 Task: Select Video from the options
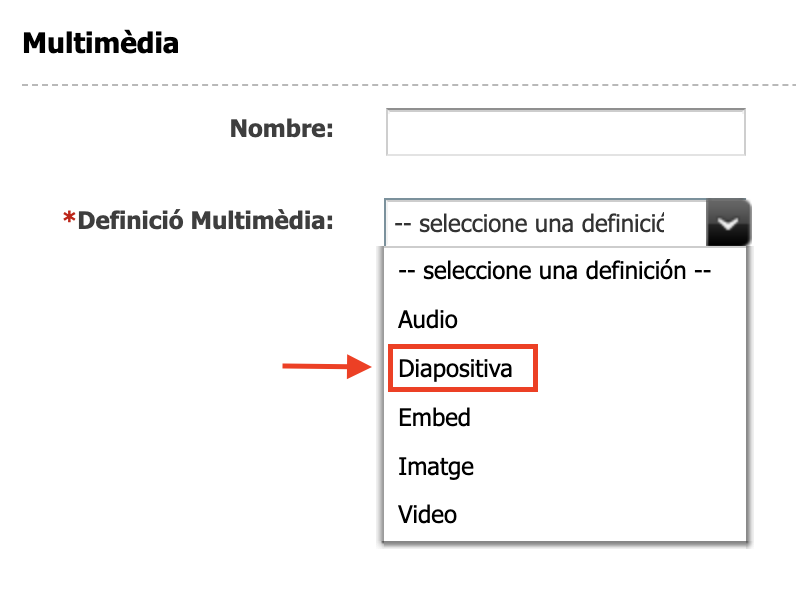point(428,515)
